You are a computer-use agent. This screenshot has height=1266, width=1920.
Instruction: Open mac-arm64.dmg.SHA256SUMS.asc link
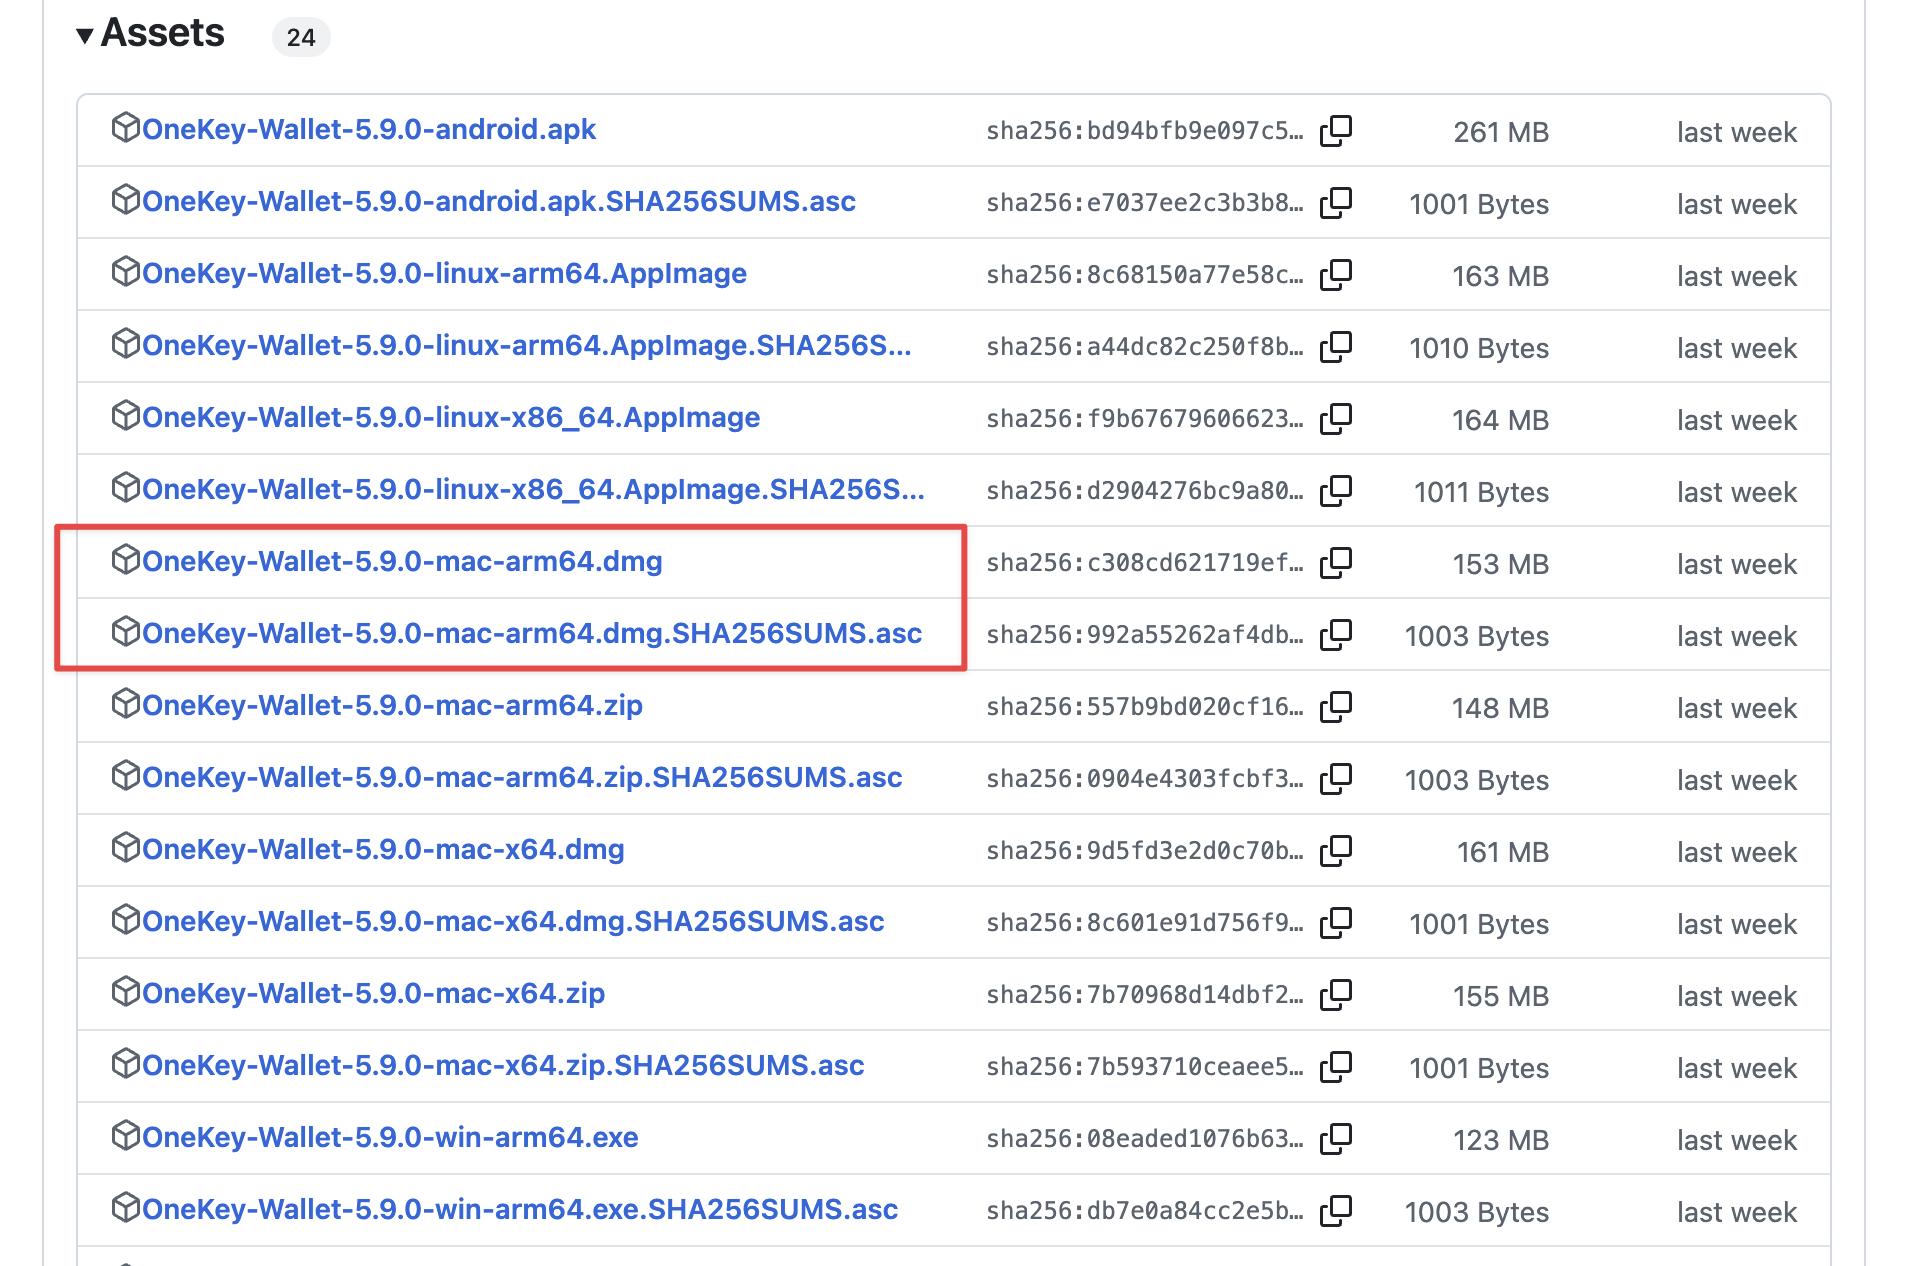pos(532,634)
